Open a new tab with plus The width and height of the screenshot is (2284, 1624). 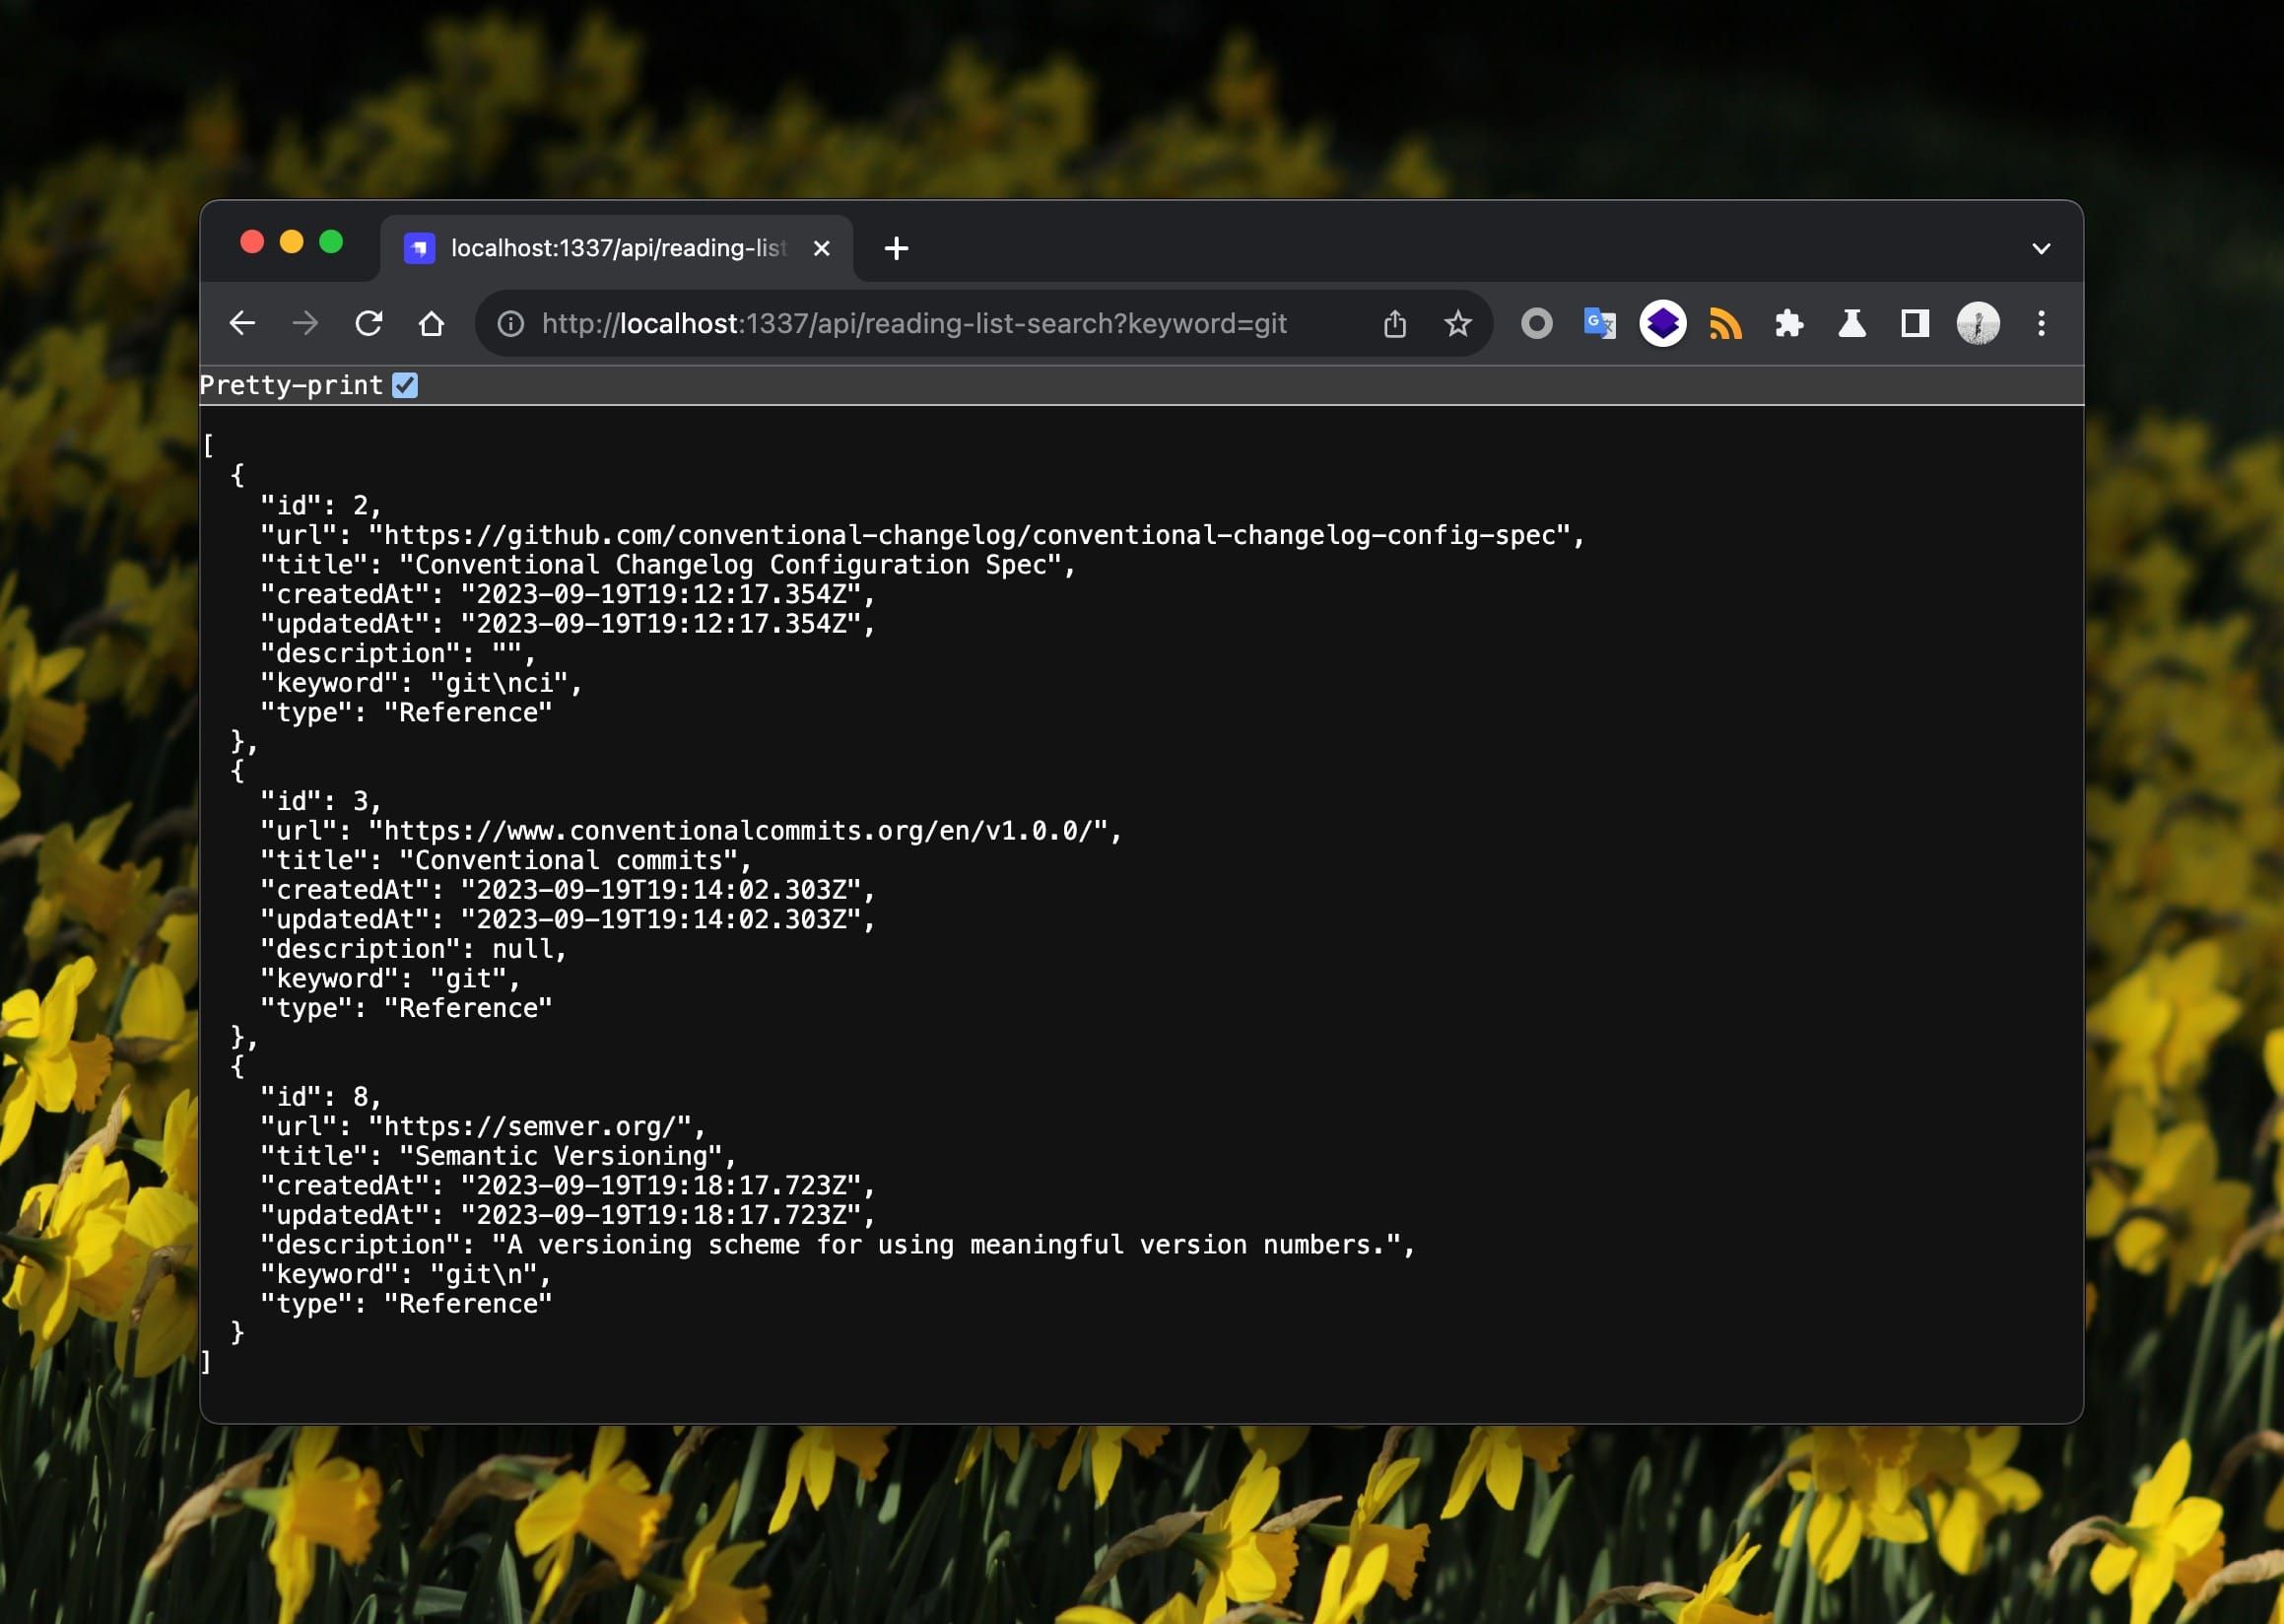pos(896,249)
